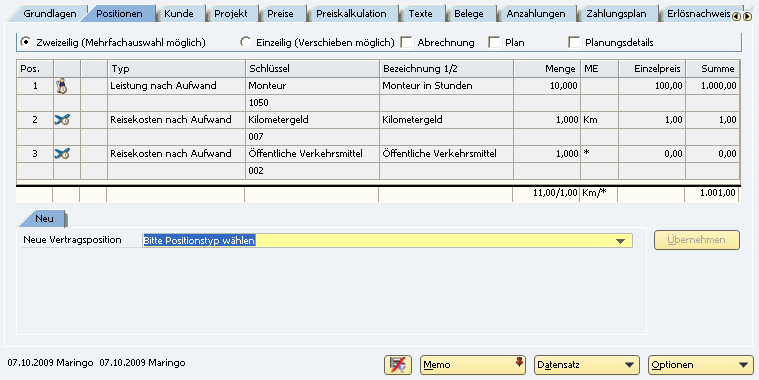Click the 002 key number cell
Screen dimensions: 759x380
(312, 170)
